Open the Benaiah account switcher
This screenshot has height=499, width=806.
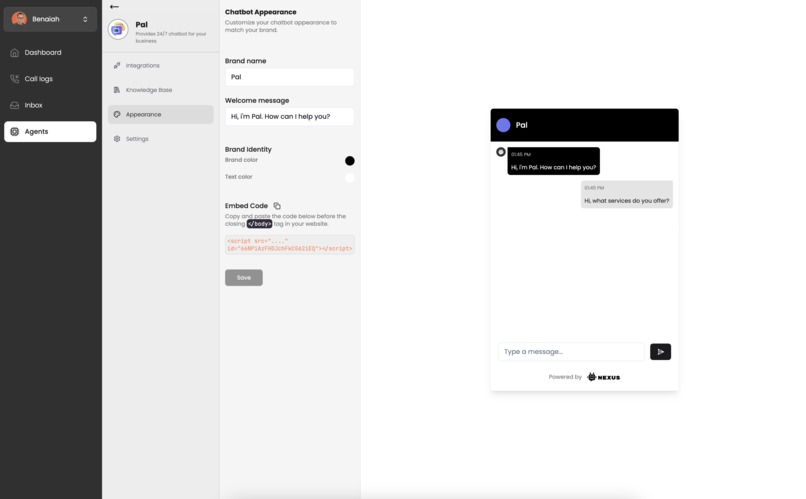[50, 19]
